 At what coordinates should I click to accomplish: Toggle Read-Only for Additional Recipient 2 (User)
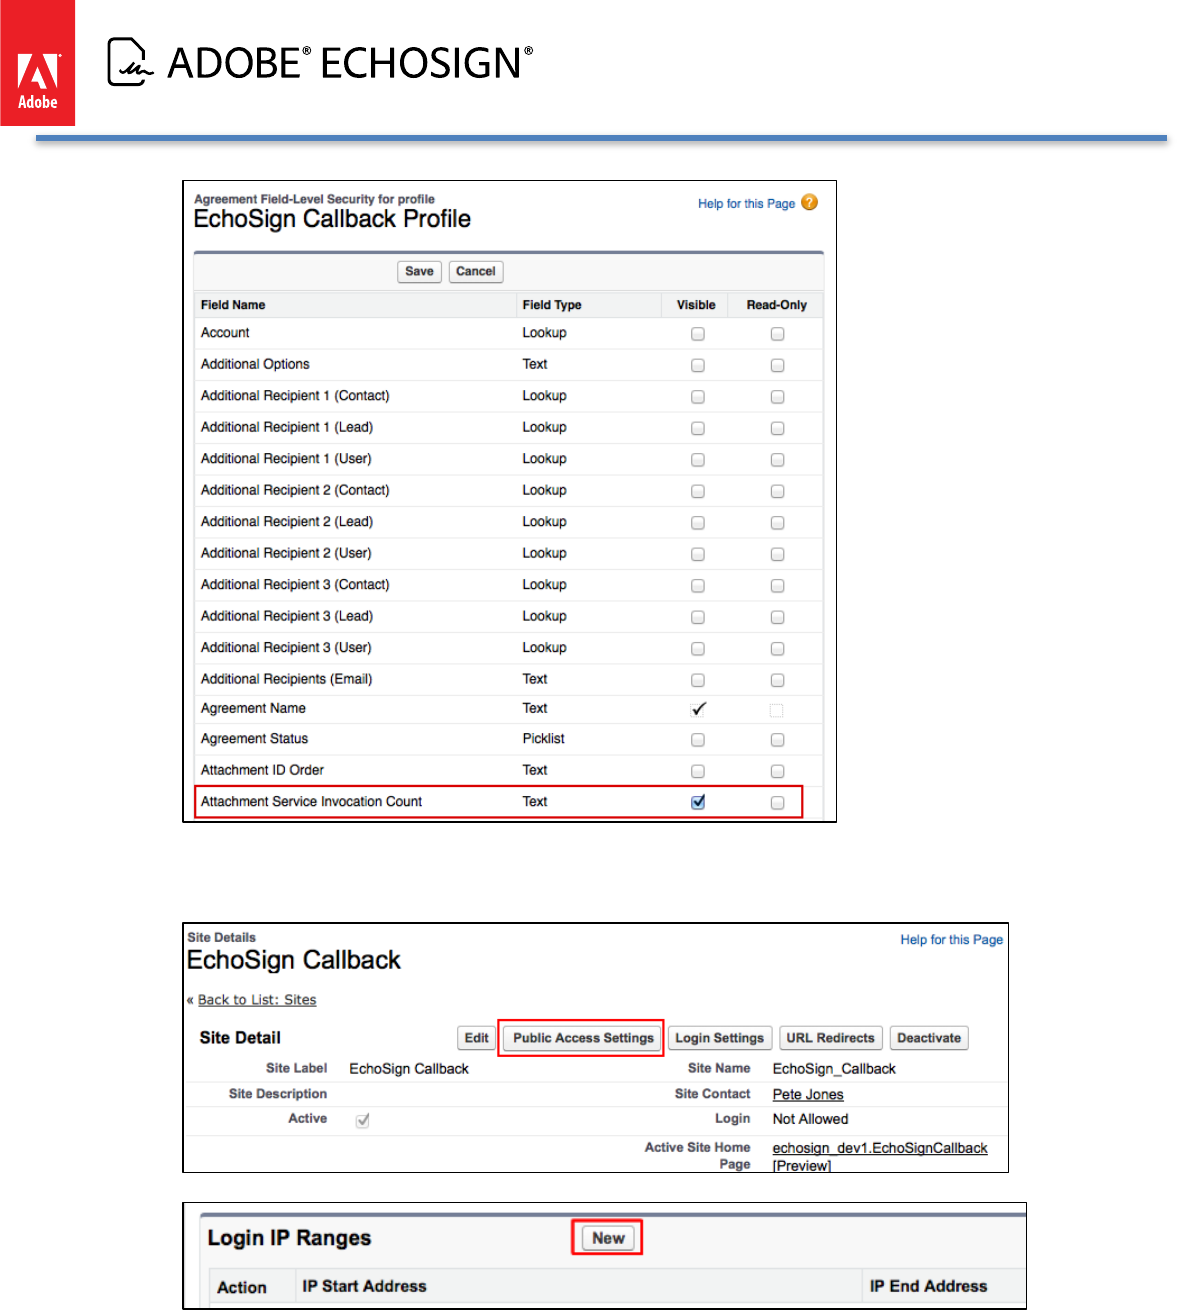777,554
